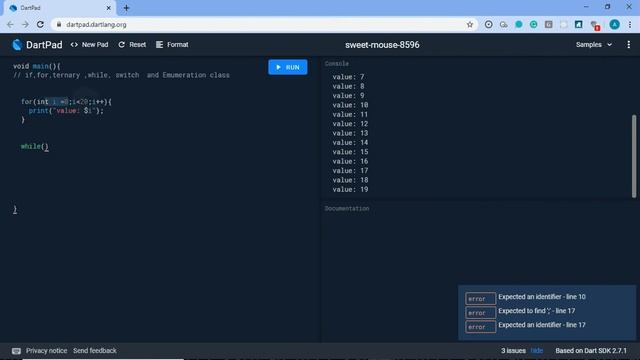Bookmark this page with star icon
The height and width of the screenshot is (360, 640).
[470, 24]
